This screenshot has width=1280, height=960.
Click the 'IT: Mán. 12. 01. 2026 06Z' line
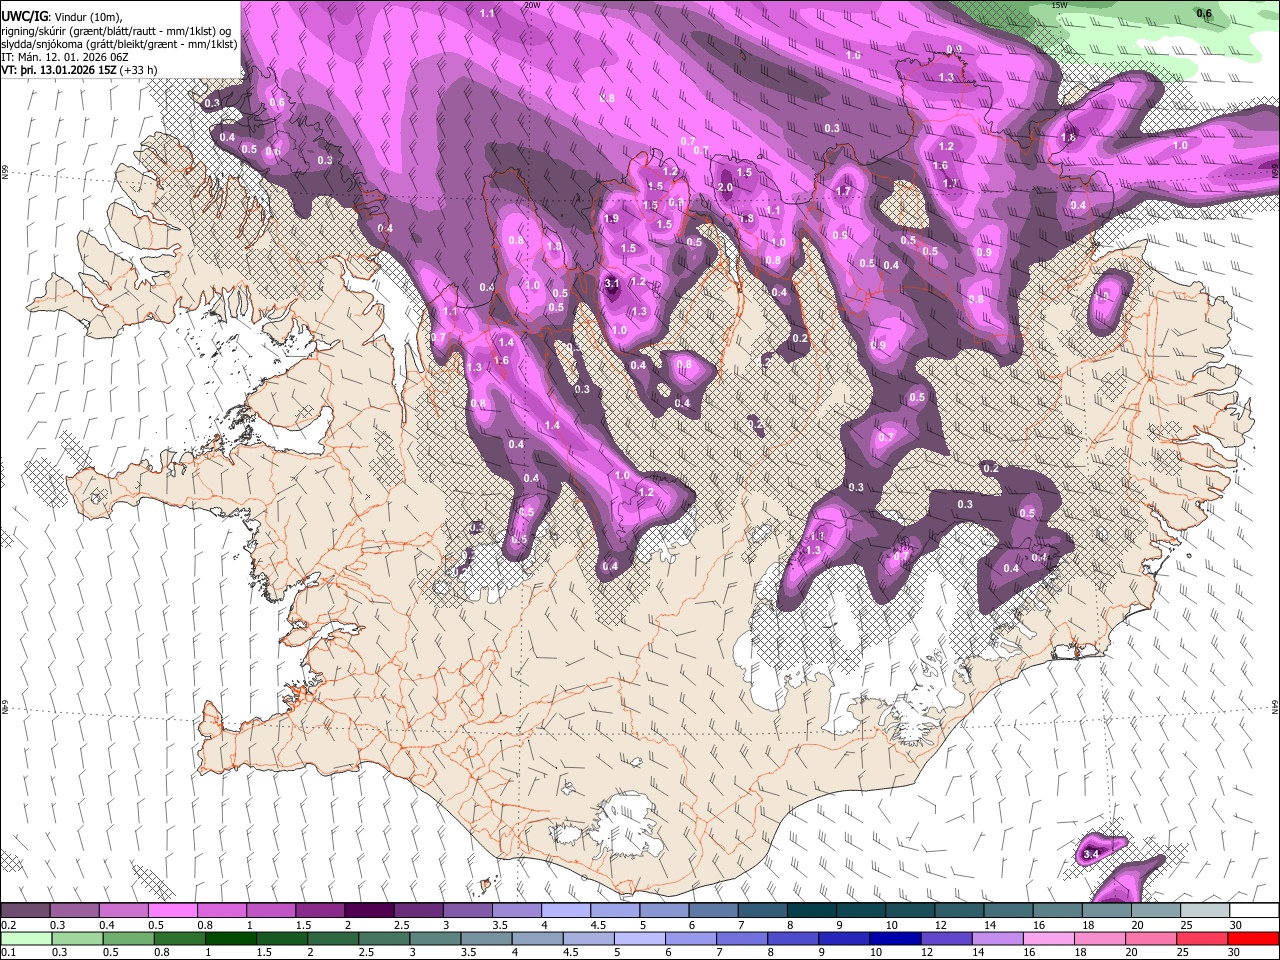click(66, 57)
